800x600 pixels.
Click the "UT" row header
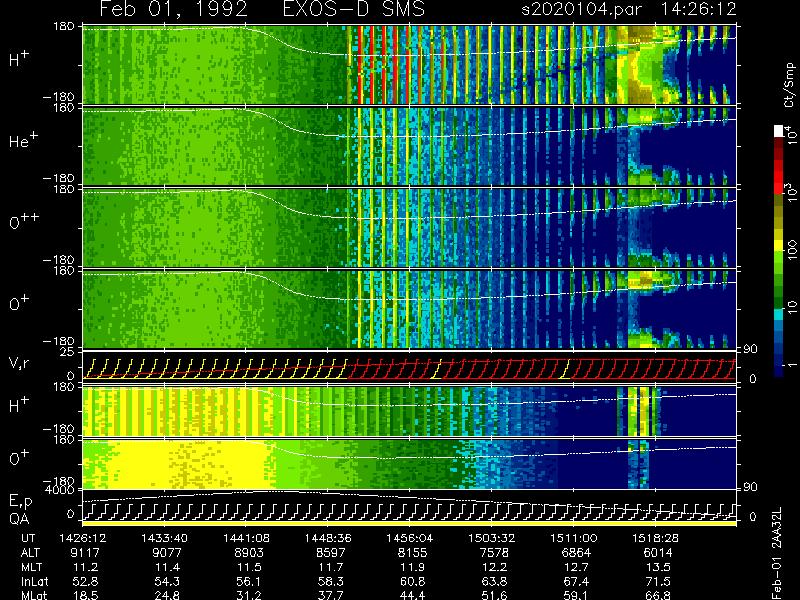click(28, 538)
